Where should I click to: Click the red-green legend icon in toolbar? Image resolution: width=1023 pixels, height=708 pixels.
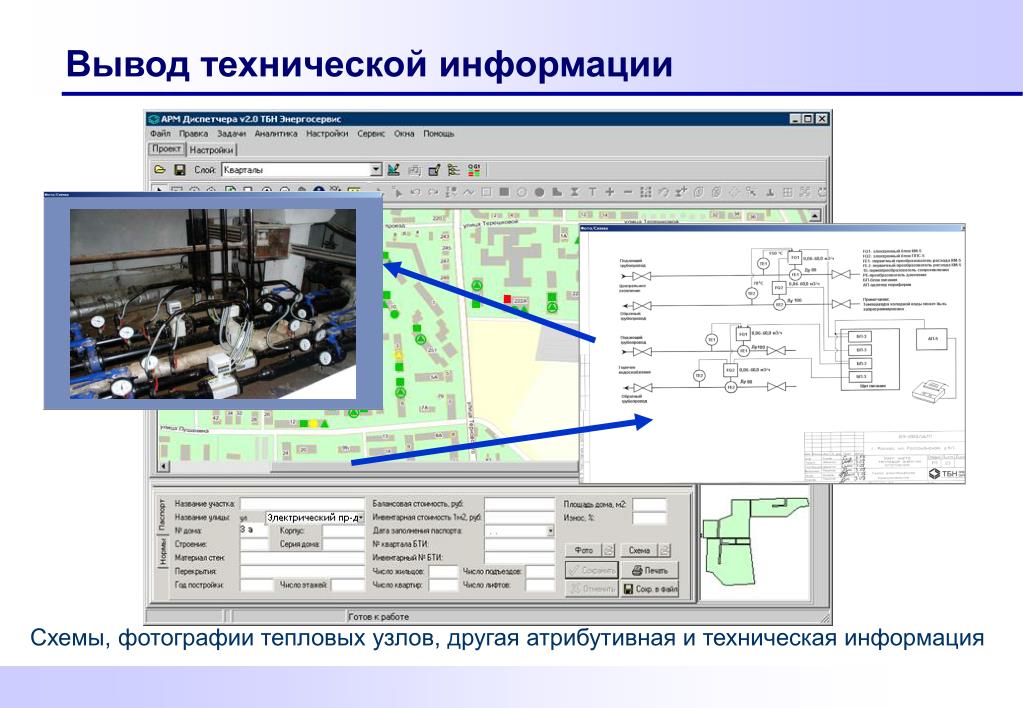click(474, 170)
